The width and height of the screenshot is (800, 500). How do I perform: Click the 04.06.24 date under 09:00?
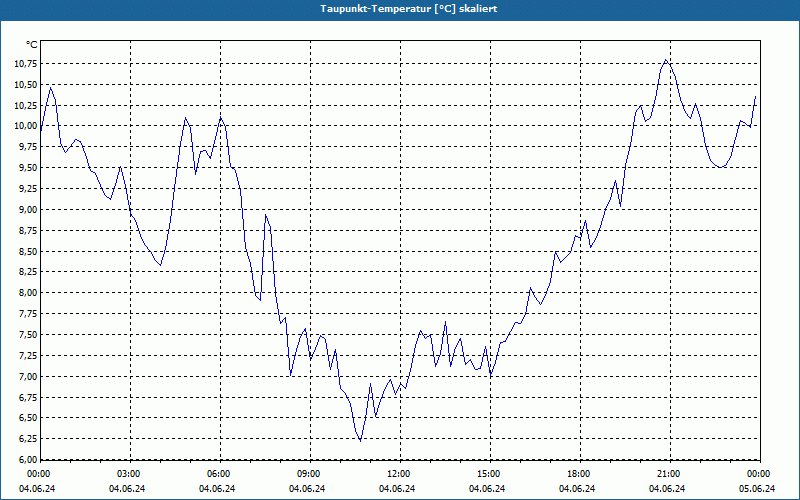(307, 489)
